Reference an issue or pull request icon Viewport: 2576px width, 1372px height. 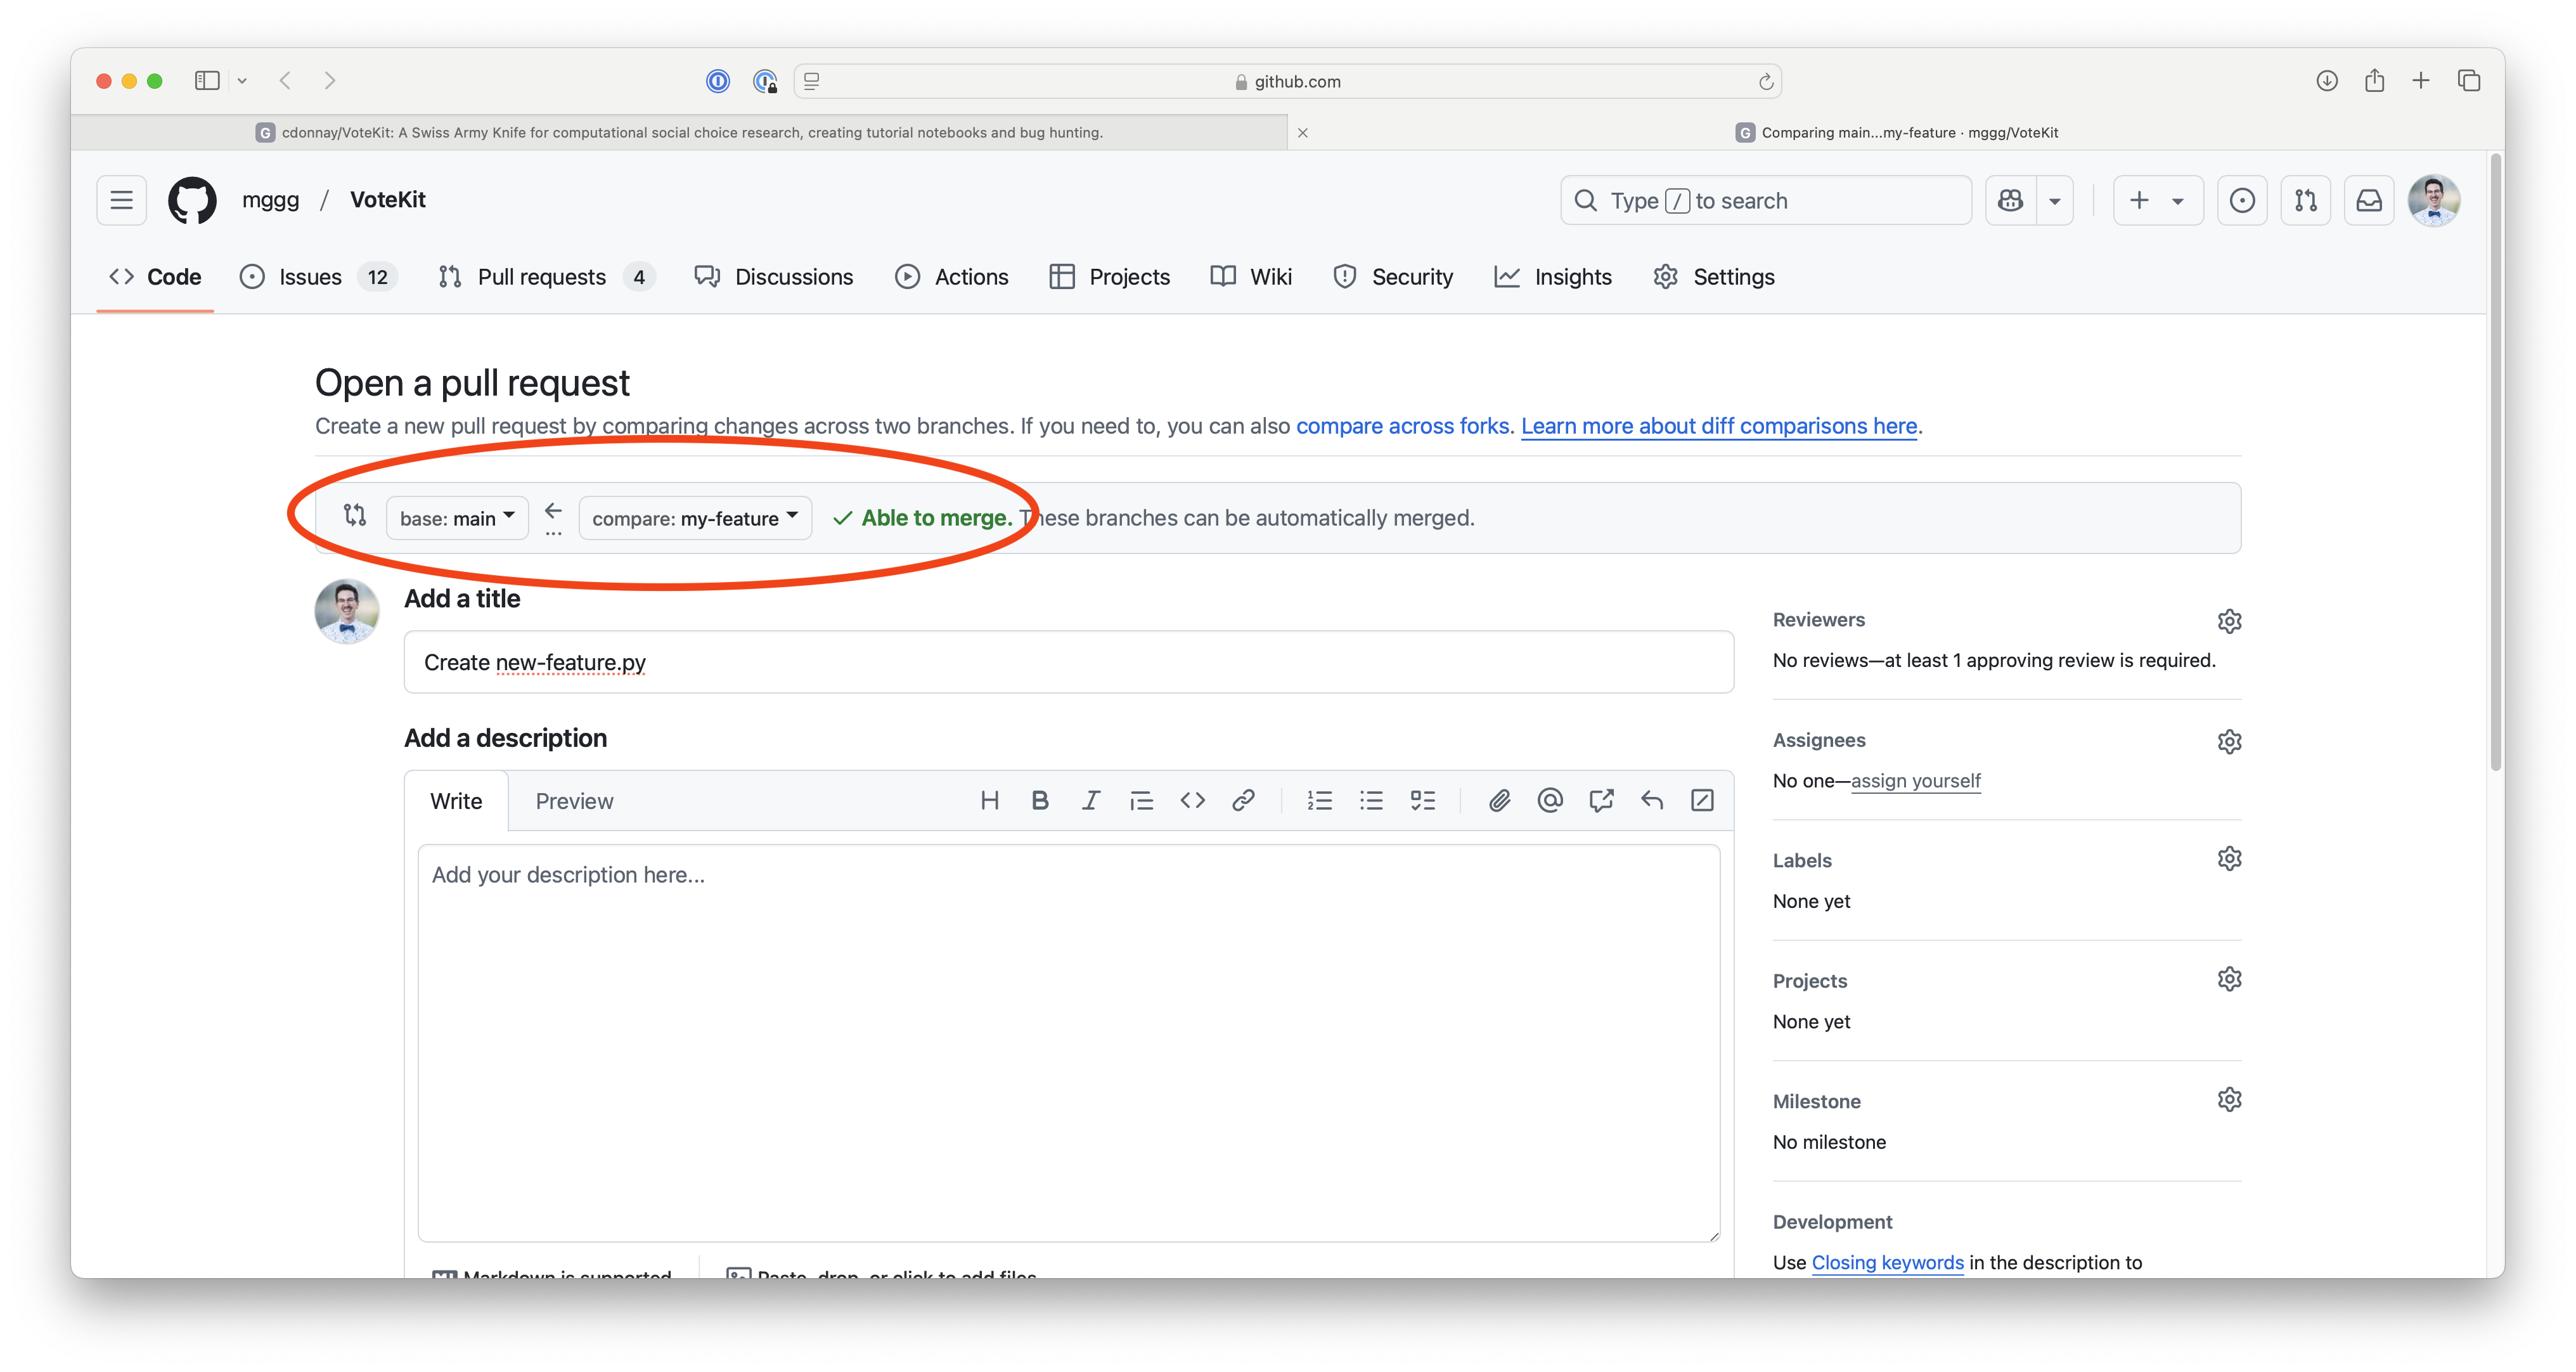[1601, 800]
